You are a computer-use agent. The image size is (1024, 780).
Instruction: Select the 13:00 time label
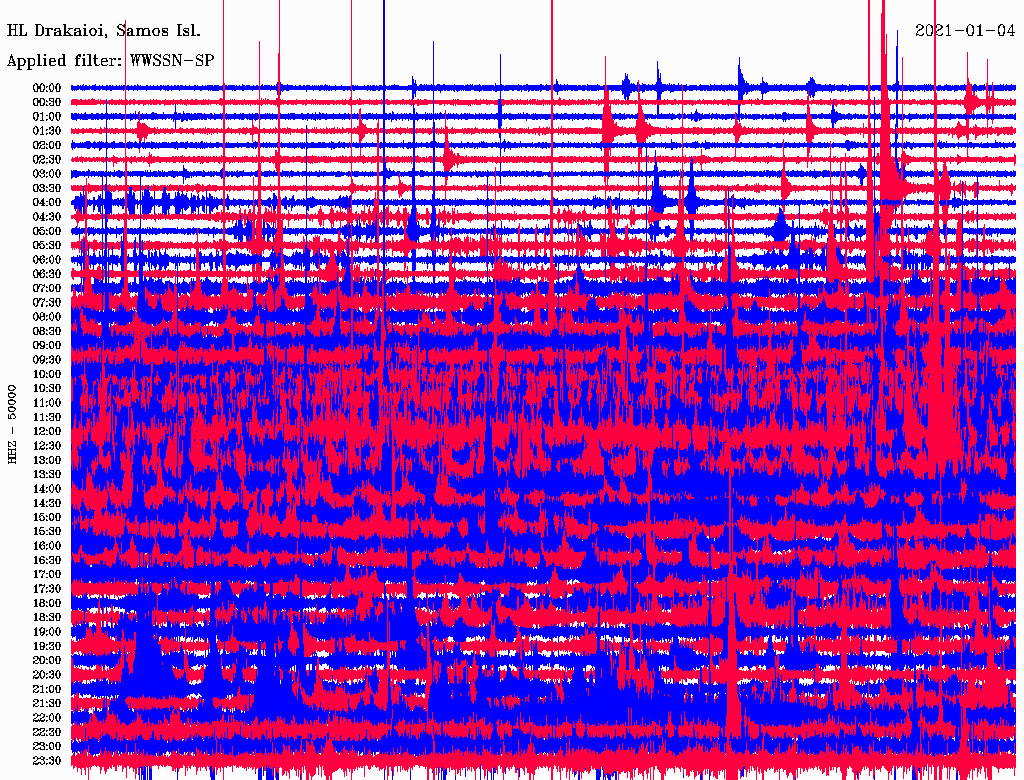(46, 460)
